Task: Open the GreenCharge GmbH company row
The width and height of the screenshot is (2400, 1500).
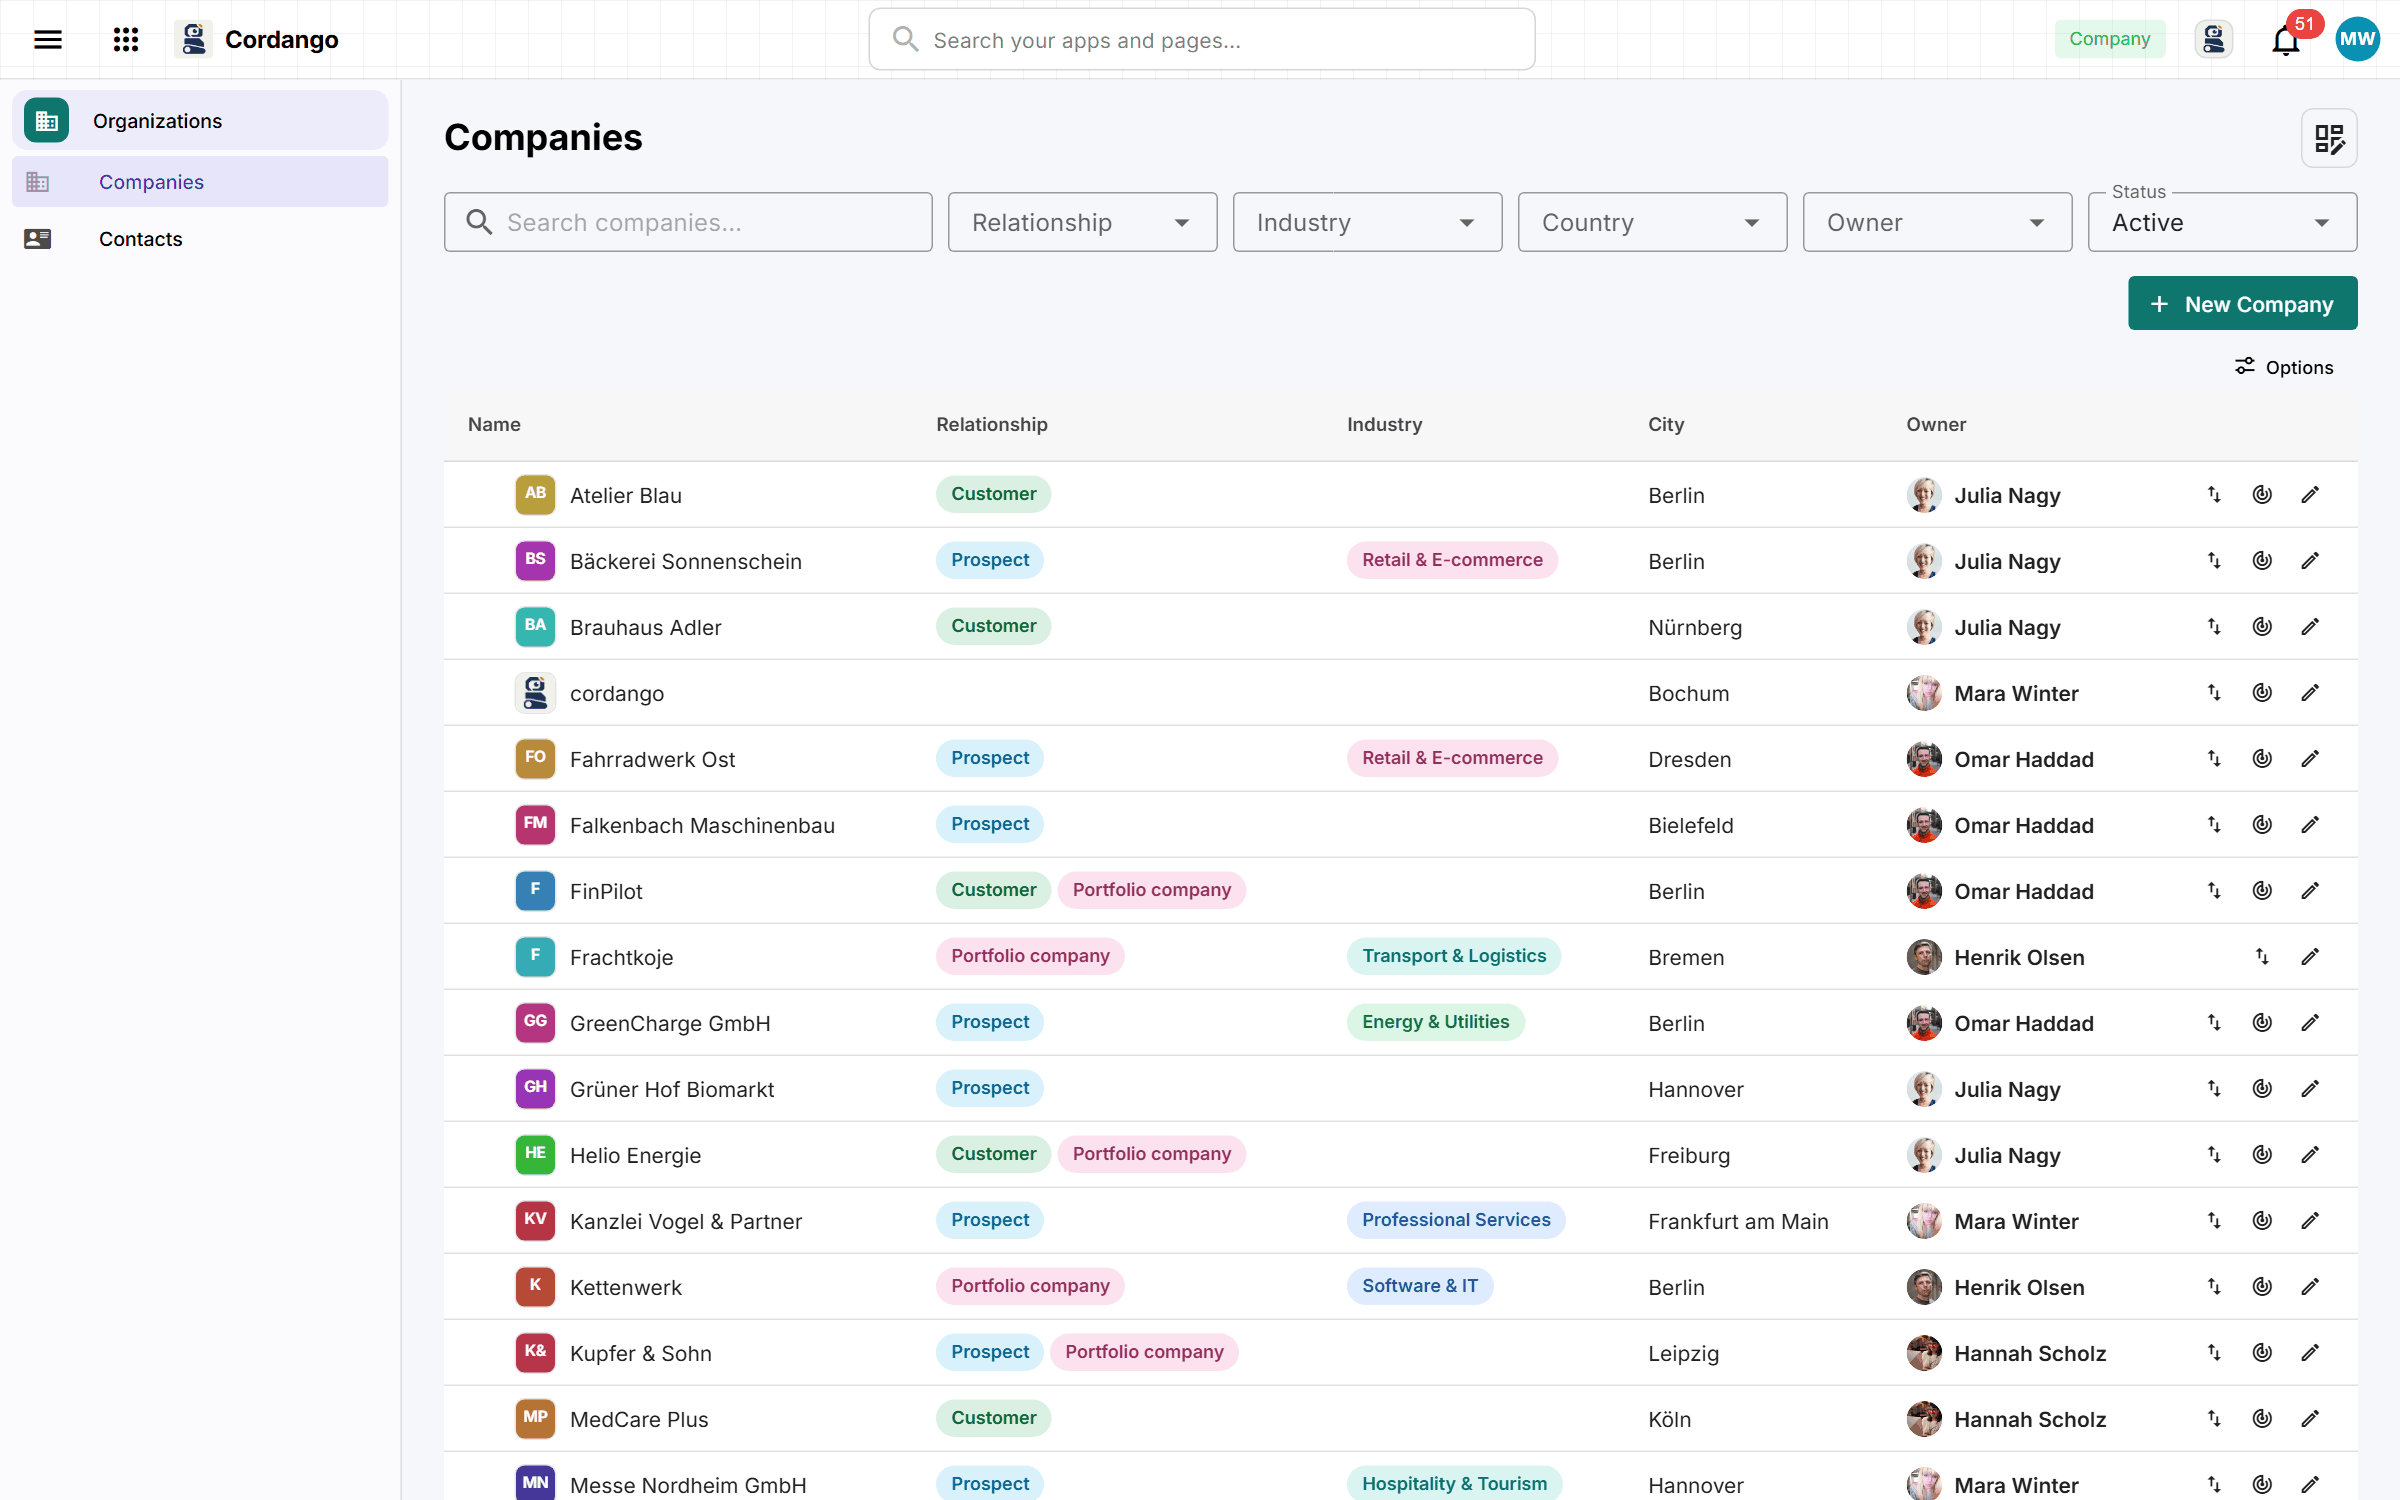Action: pos(1400,1022)
